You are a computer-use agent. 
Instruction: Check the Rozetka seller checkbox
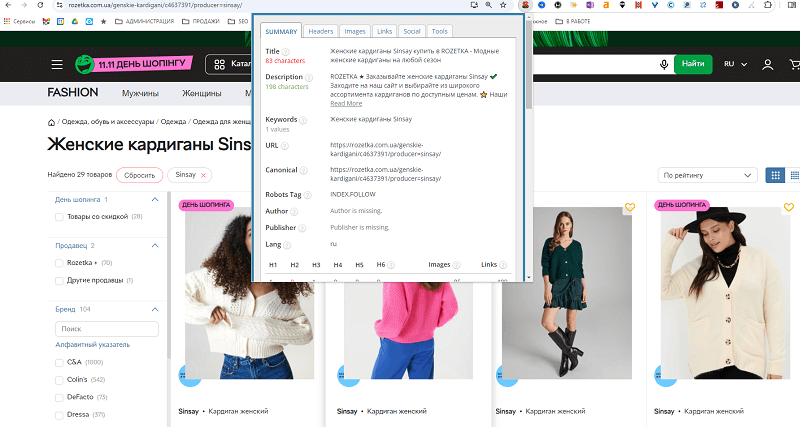[59, 263]
